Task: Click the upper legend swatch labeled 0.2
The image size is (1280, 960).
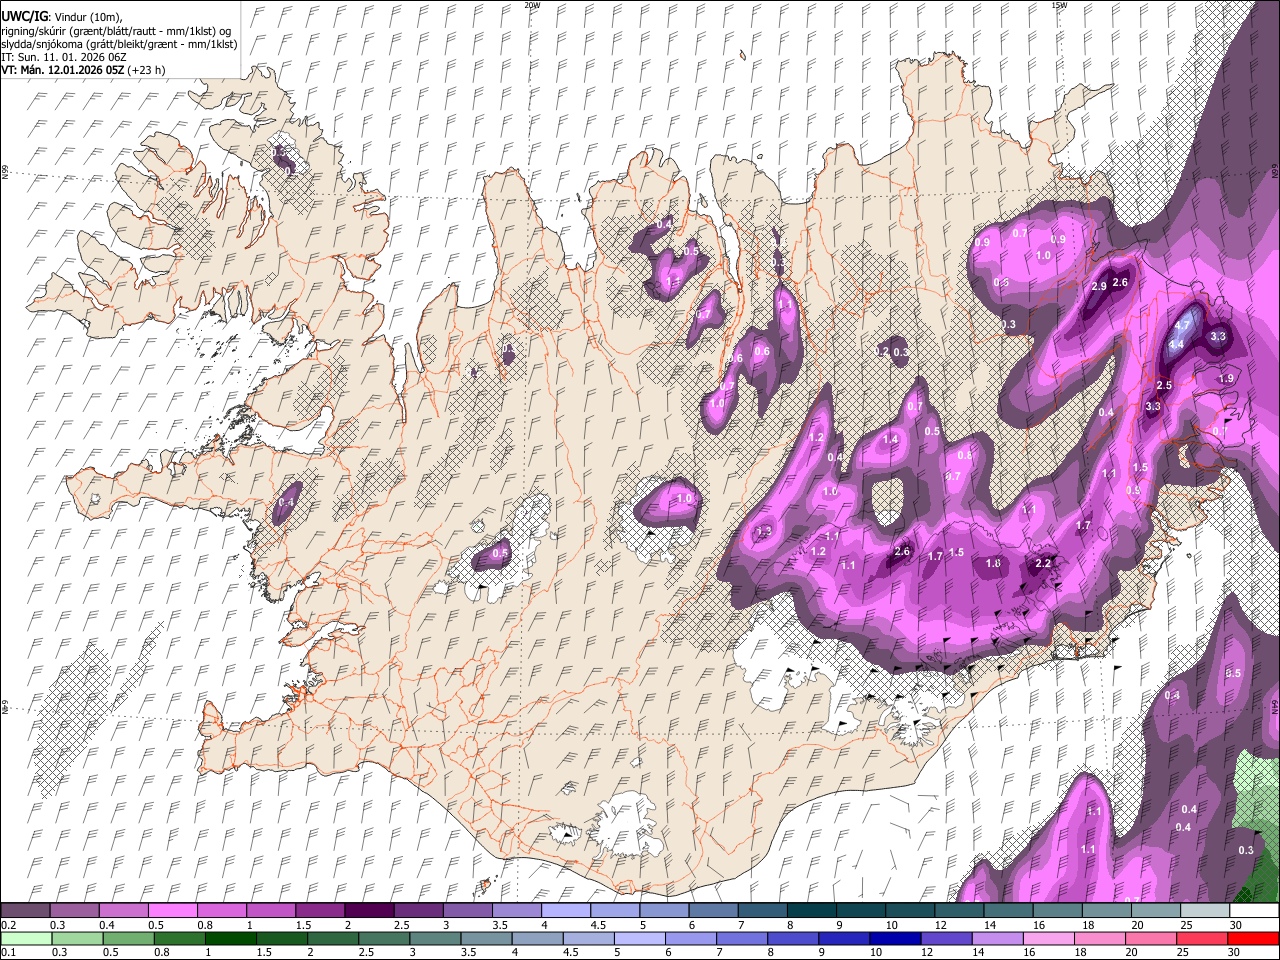Action: pyautogui.click(x=25, y=911)
